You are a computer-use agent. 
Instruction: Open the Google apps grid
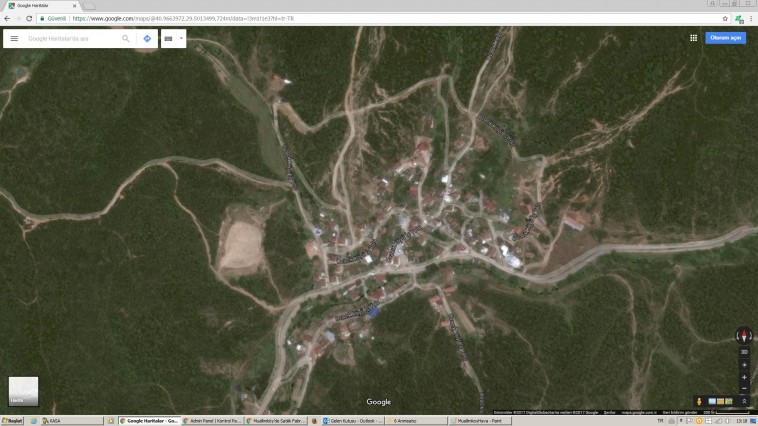[693, 38]
